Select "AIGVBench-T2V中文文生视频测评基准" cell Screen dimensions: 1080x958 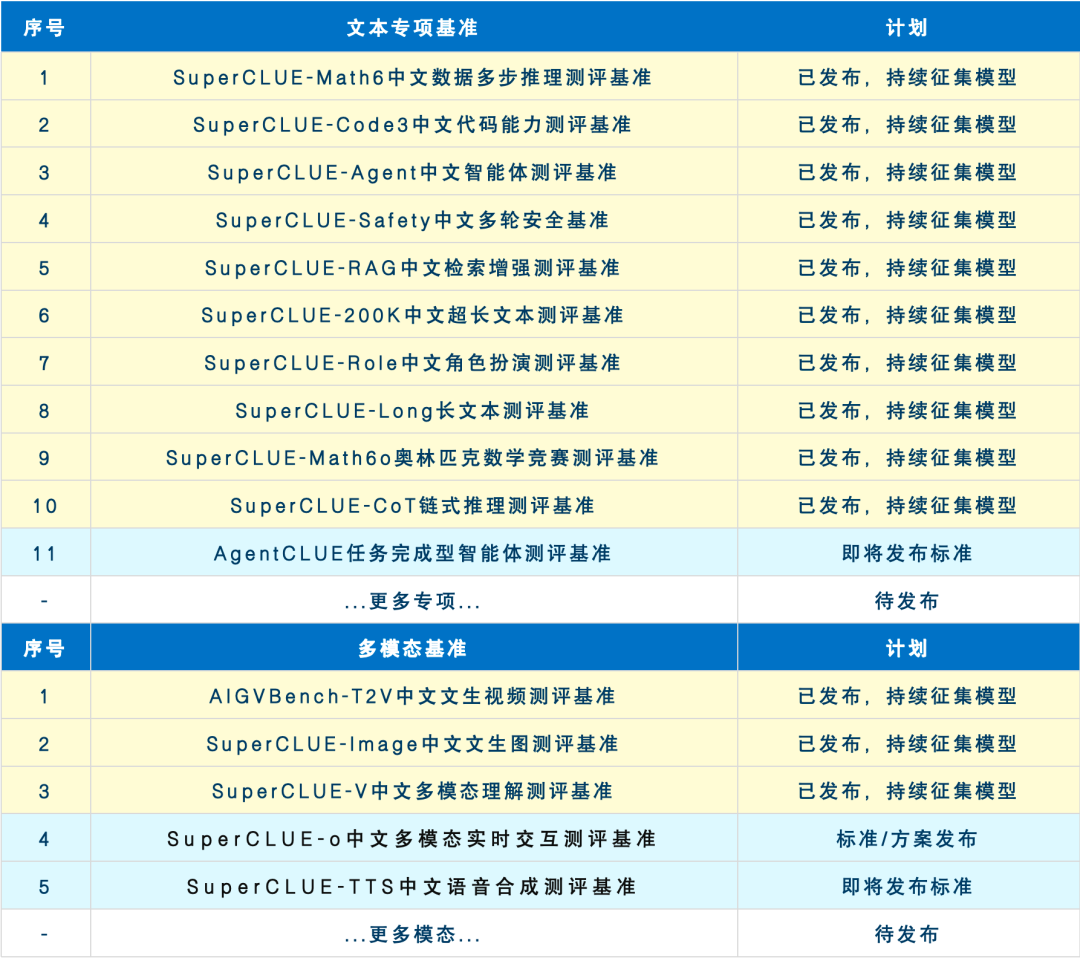tap(413, 696)
